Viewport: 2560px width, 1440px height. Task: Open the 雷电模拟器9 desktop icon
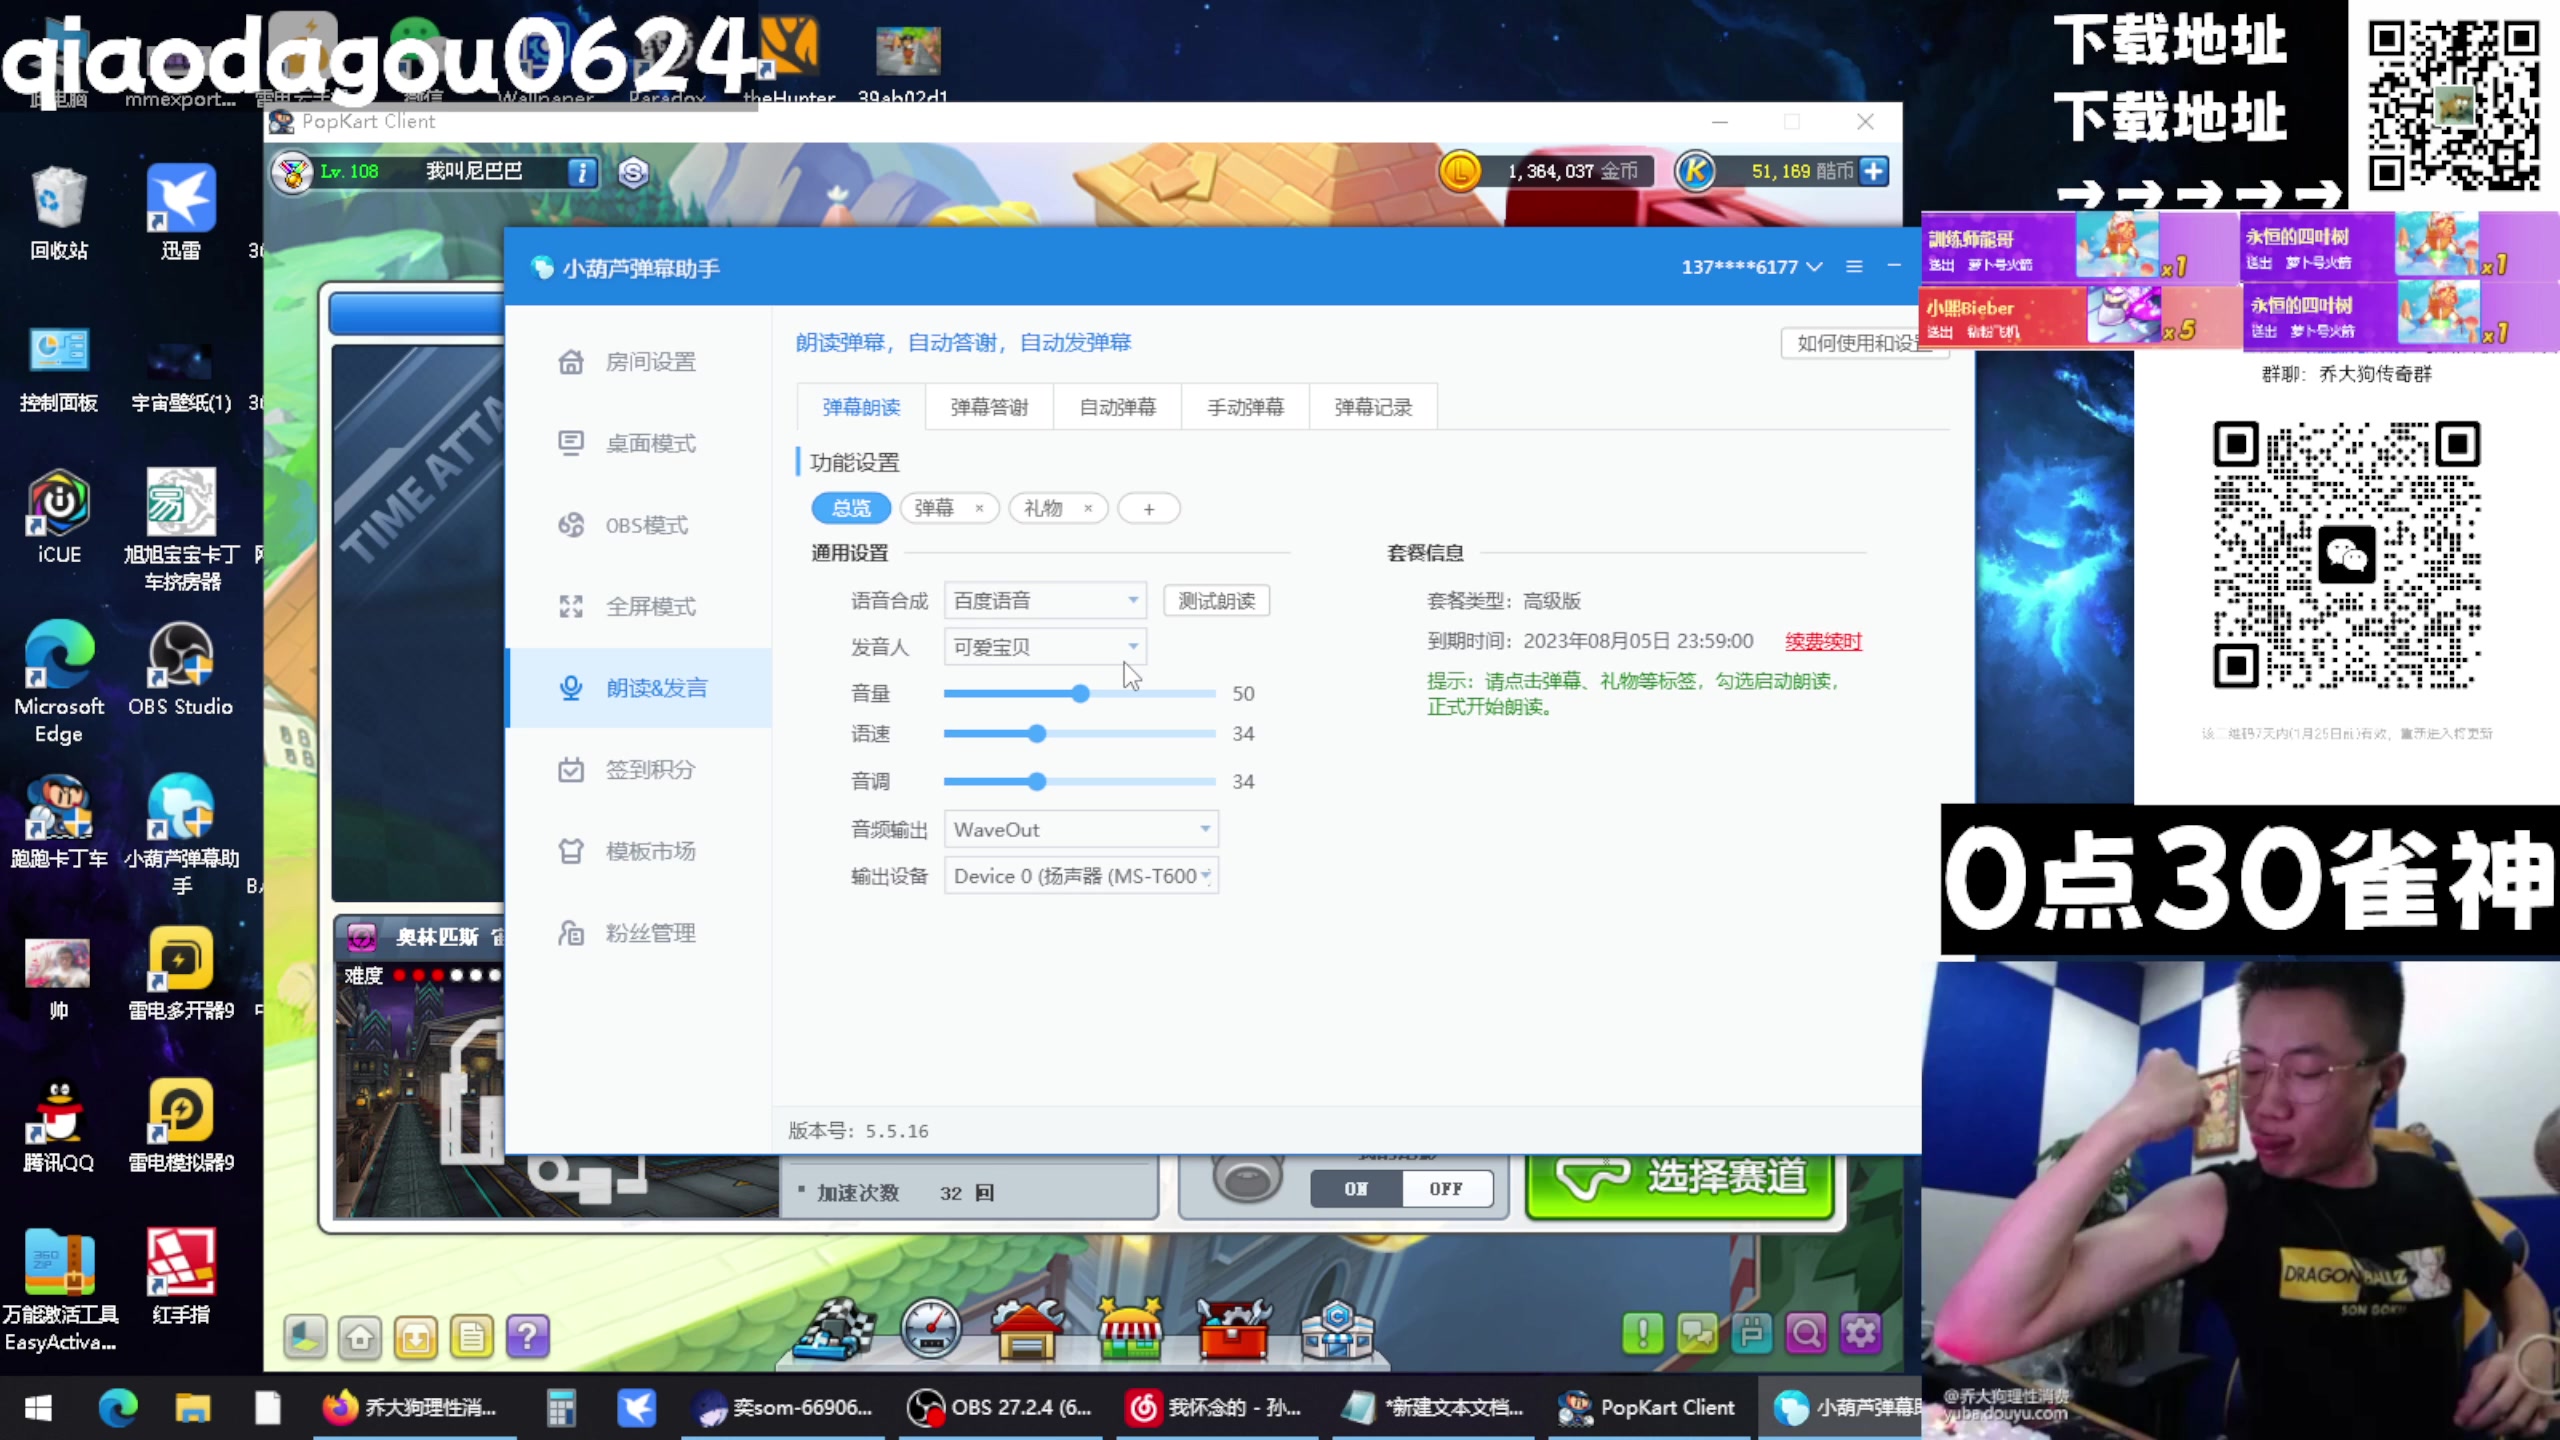pos(180,1125)
